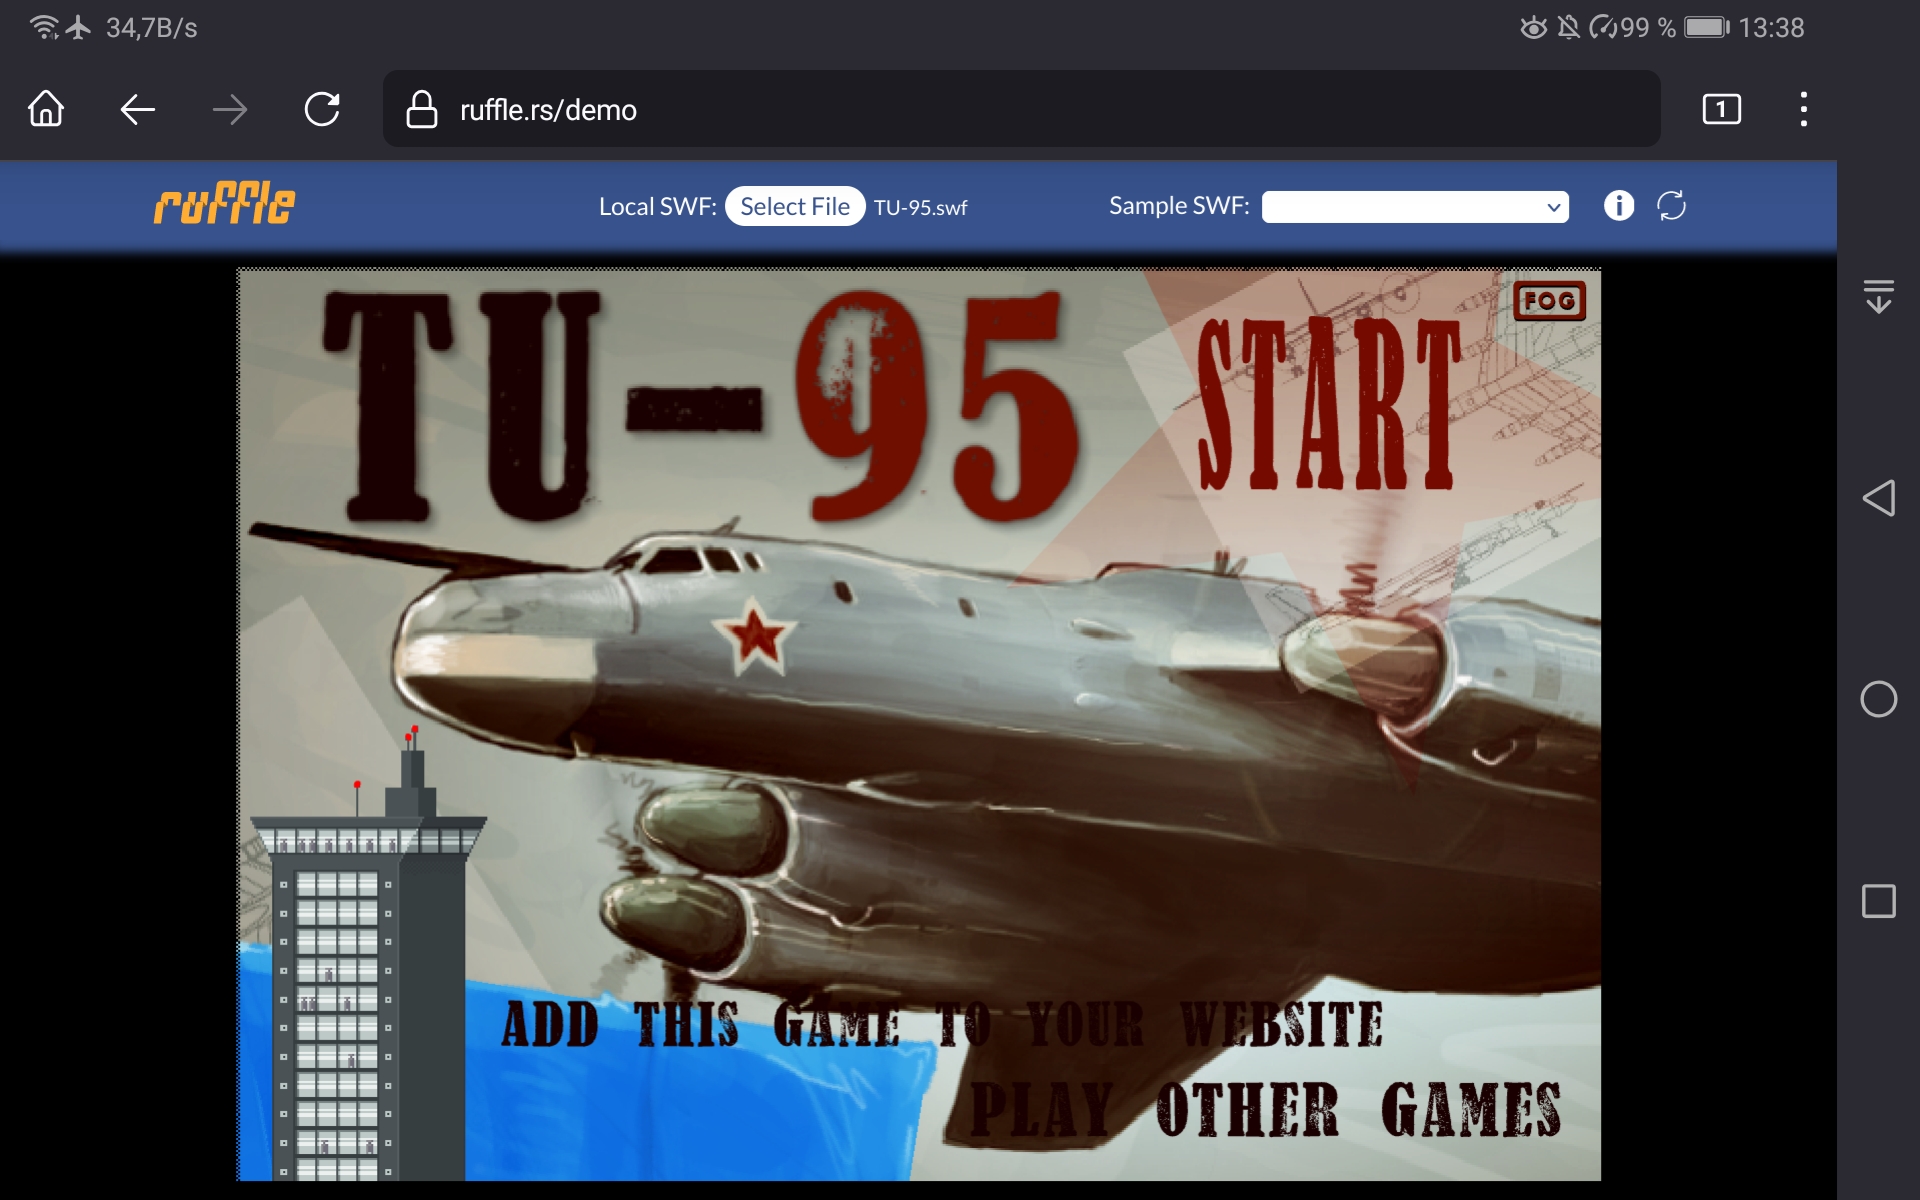
Task: Click the Select File button
Action: click(x=795, y=205)
